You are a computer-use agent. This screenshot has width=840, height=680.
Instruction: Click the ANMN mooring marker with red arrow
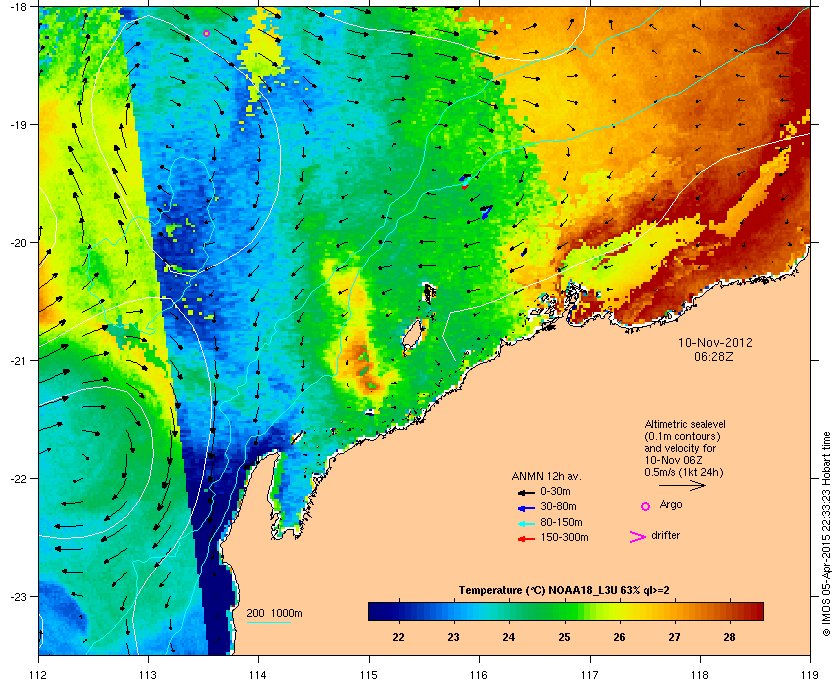(x=465, y=181)
